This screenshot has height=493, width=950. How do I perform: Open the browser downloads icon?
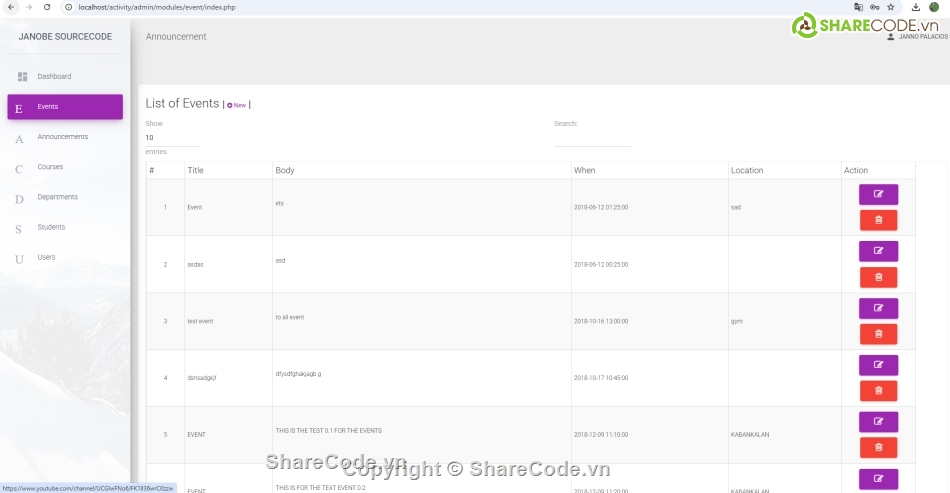coord(915,7)
